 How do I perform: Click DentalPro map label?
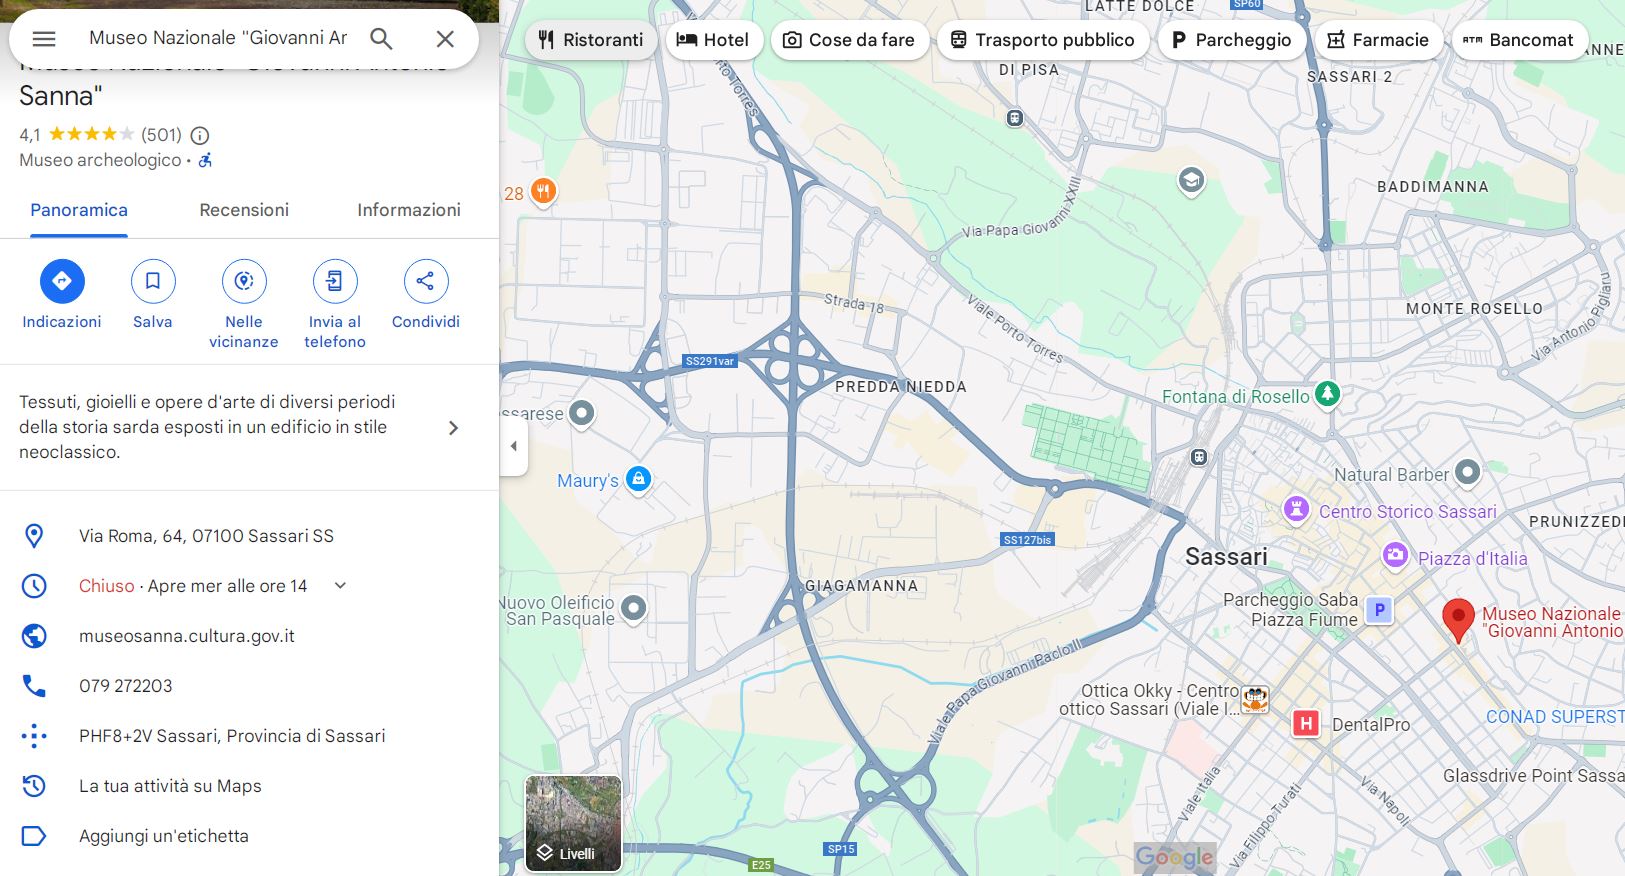click(1371, 724)
